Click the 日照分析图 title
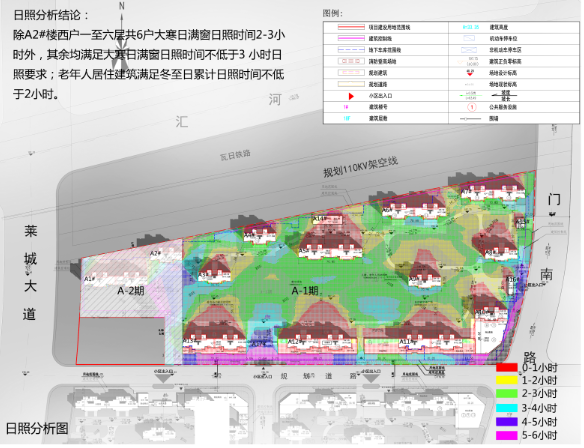The height and width of the screenshot is (448, 584). 37,428
